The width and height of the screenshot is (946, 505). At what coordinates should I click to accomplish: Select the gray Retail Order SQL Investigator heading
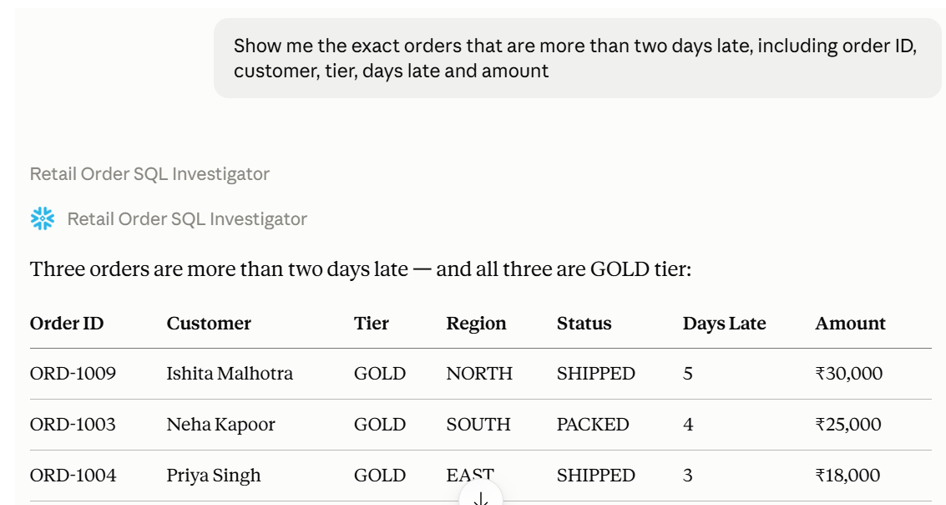[150, 174]
